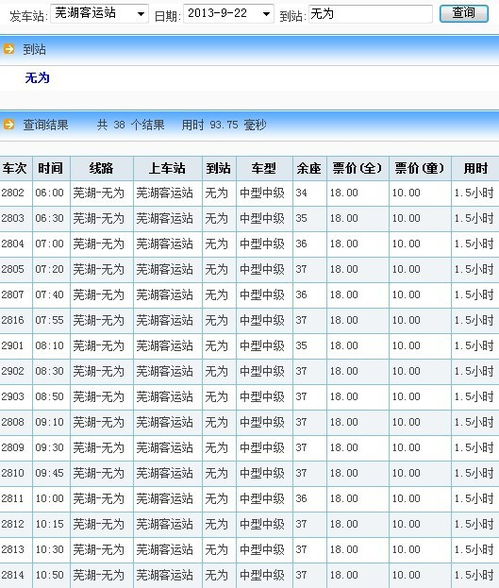This screenshot has width=499, height=588.
Task: Click departure time 07:00
Action: click(49, 244)
